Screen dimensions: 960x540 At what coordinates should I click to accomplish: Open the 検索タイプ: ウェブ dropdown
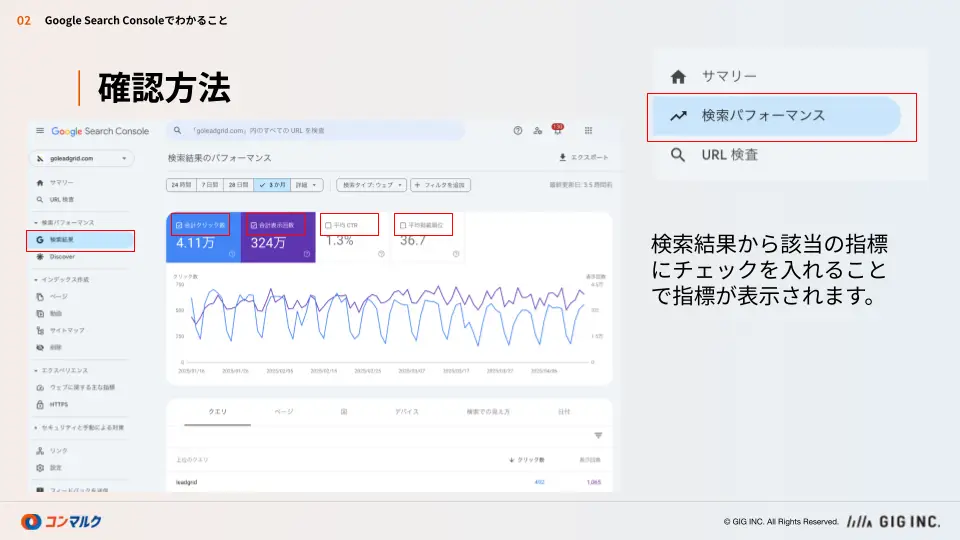(x=372, y=185)
